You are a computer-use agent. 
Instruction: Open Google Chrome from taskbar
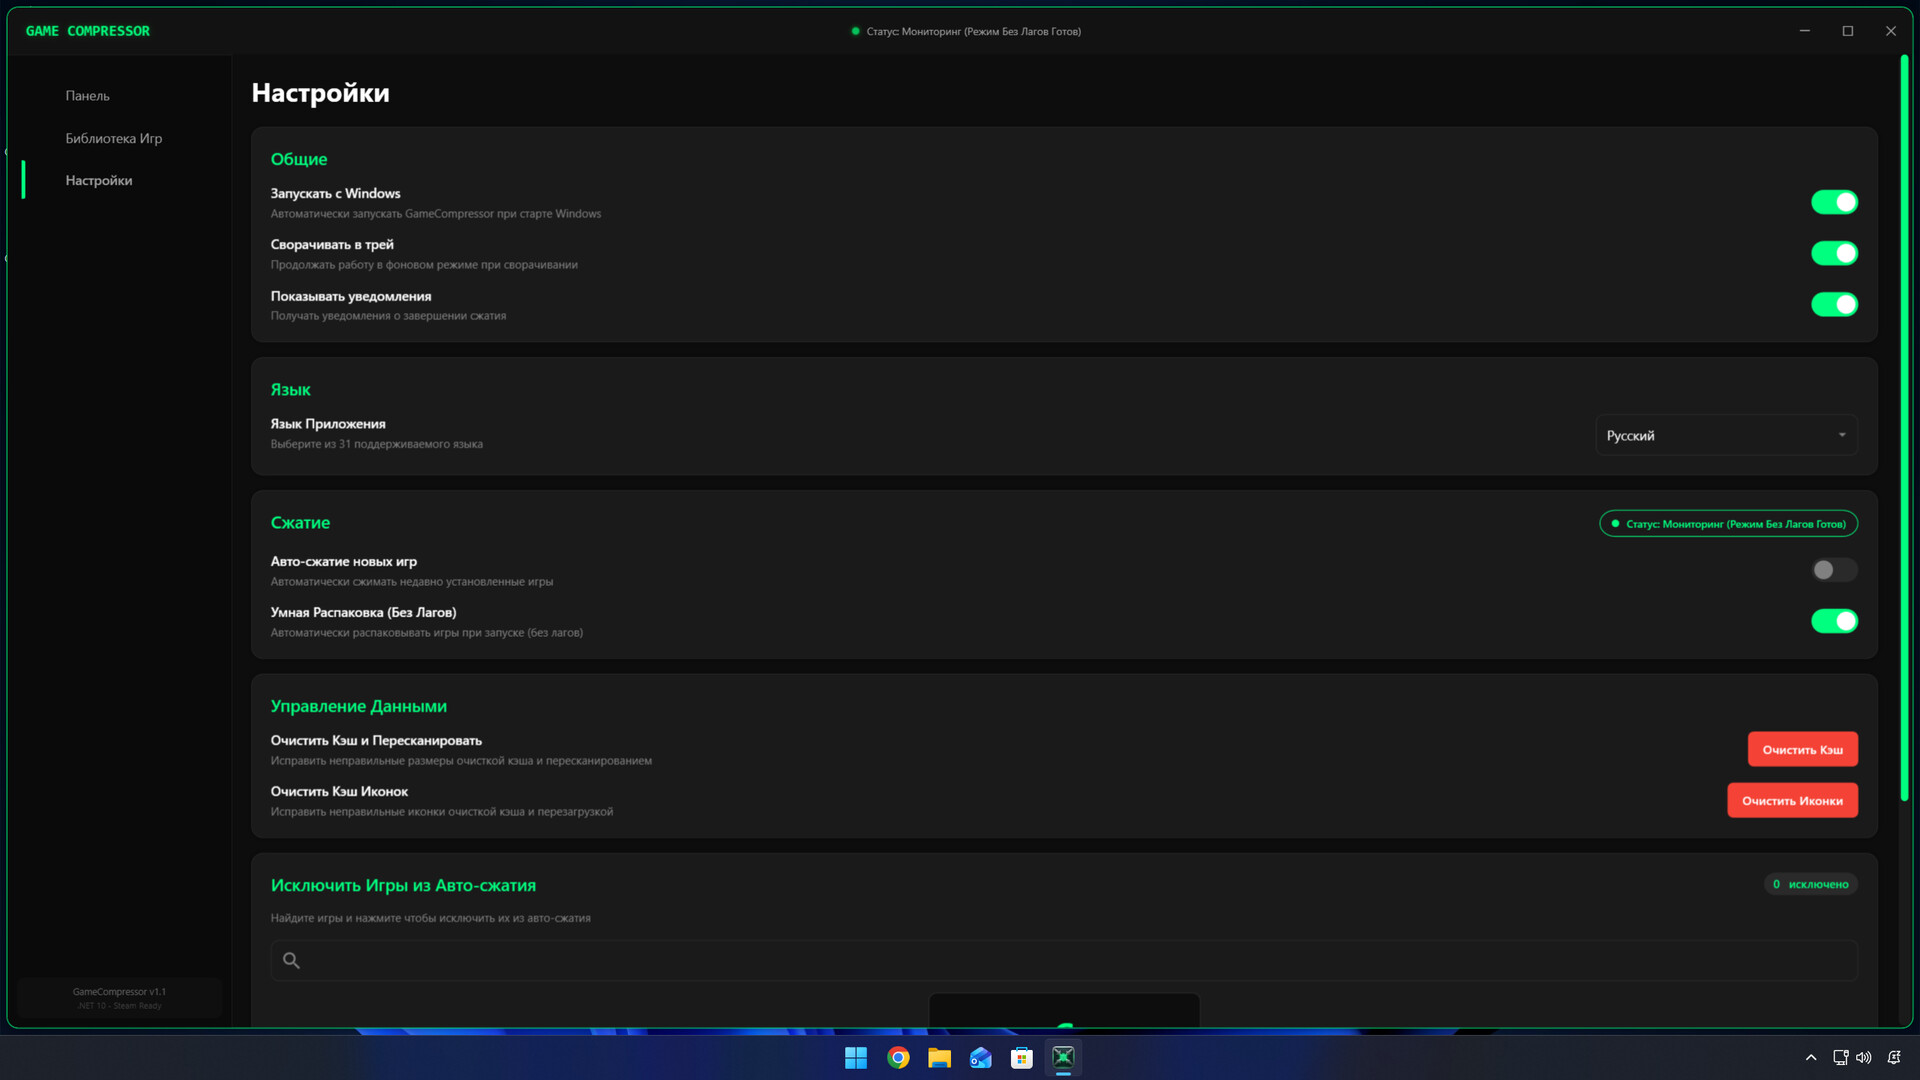tap(898, 1058)
